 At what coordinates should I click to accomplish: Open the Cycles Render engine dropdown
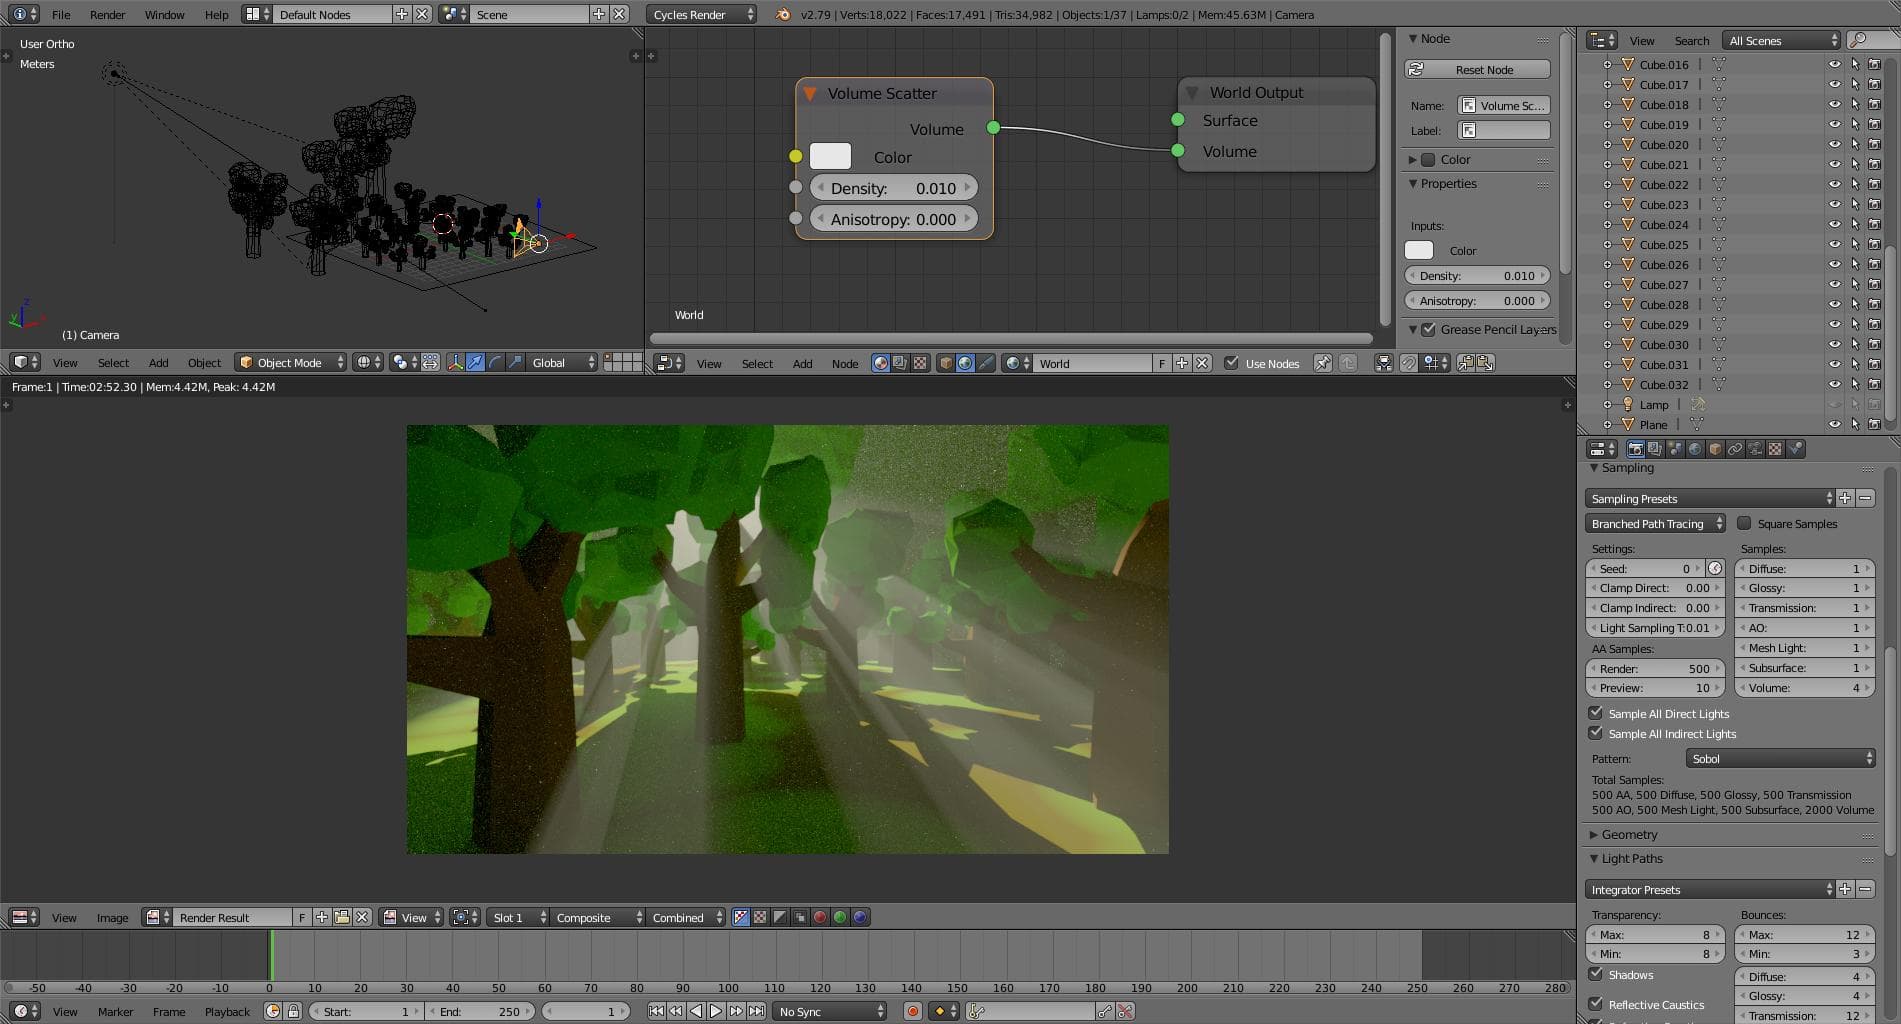(x=702, y=14)
